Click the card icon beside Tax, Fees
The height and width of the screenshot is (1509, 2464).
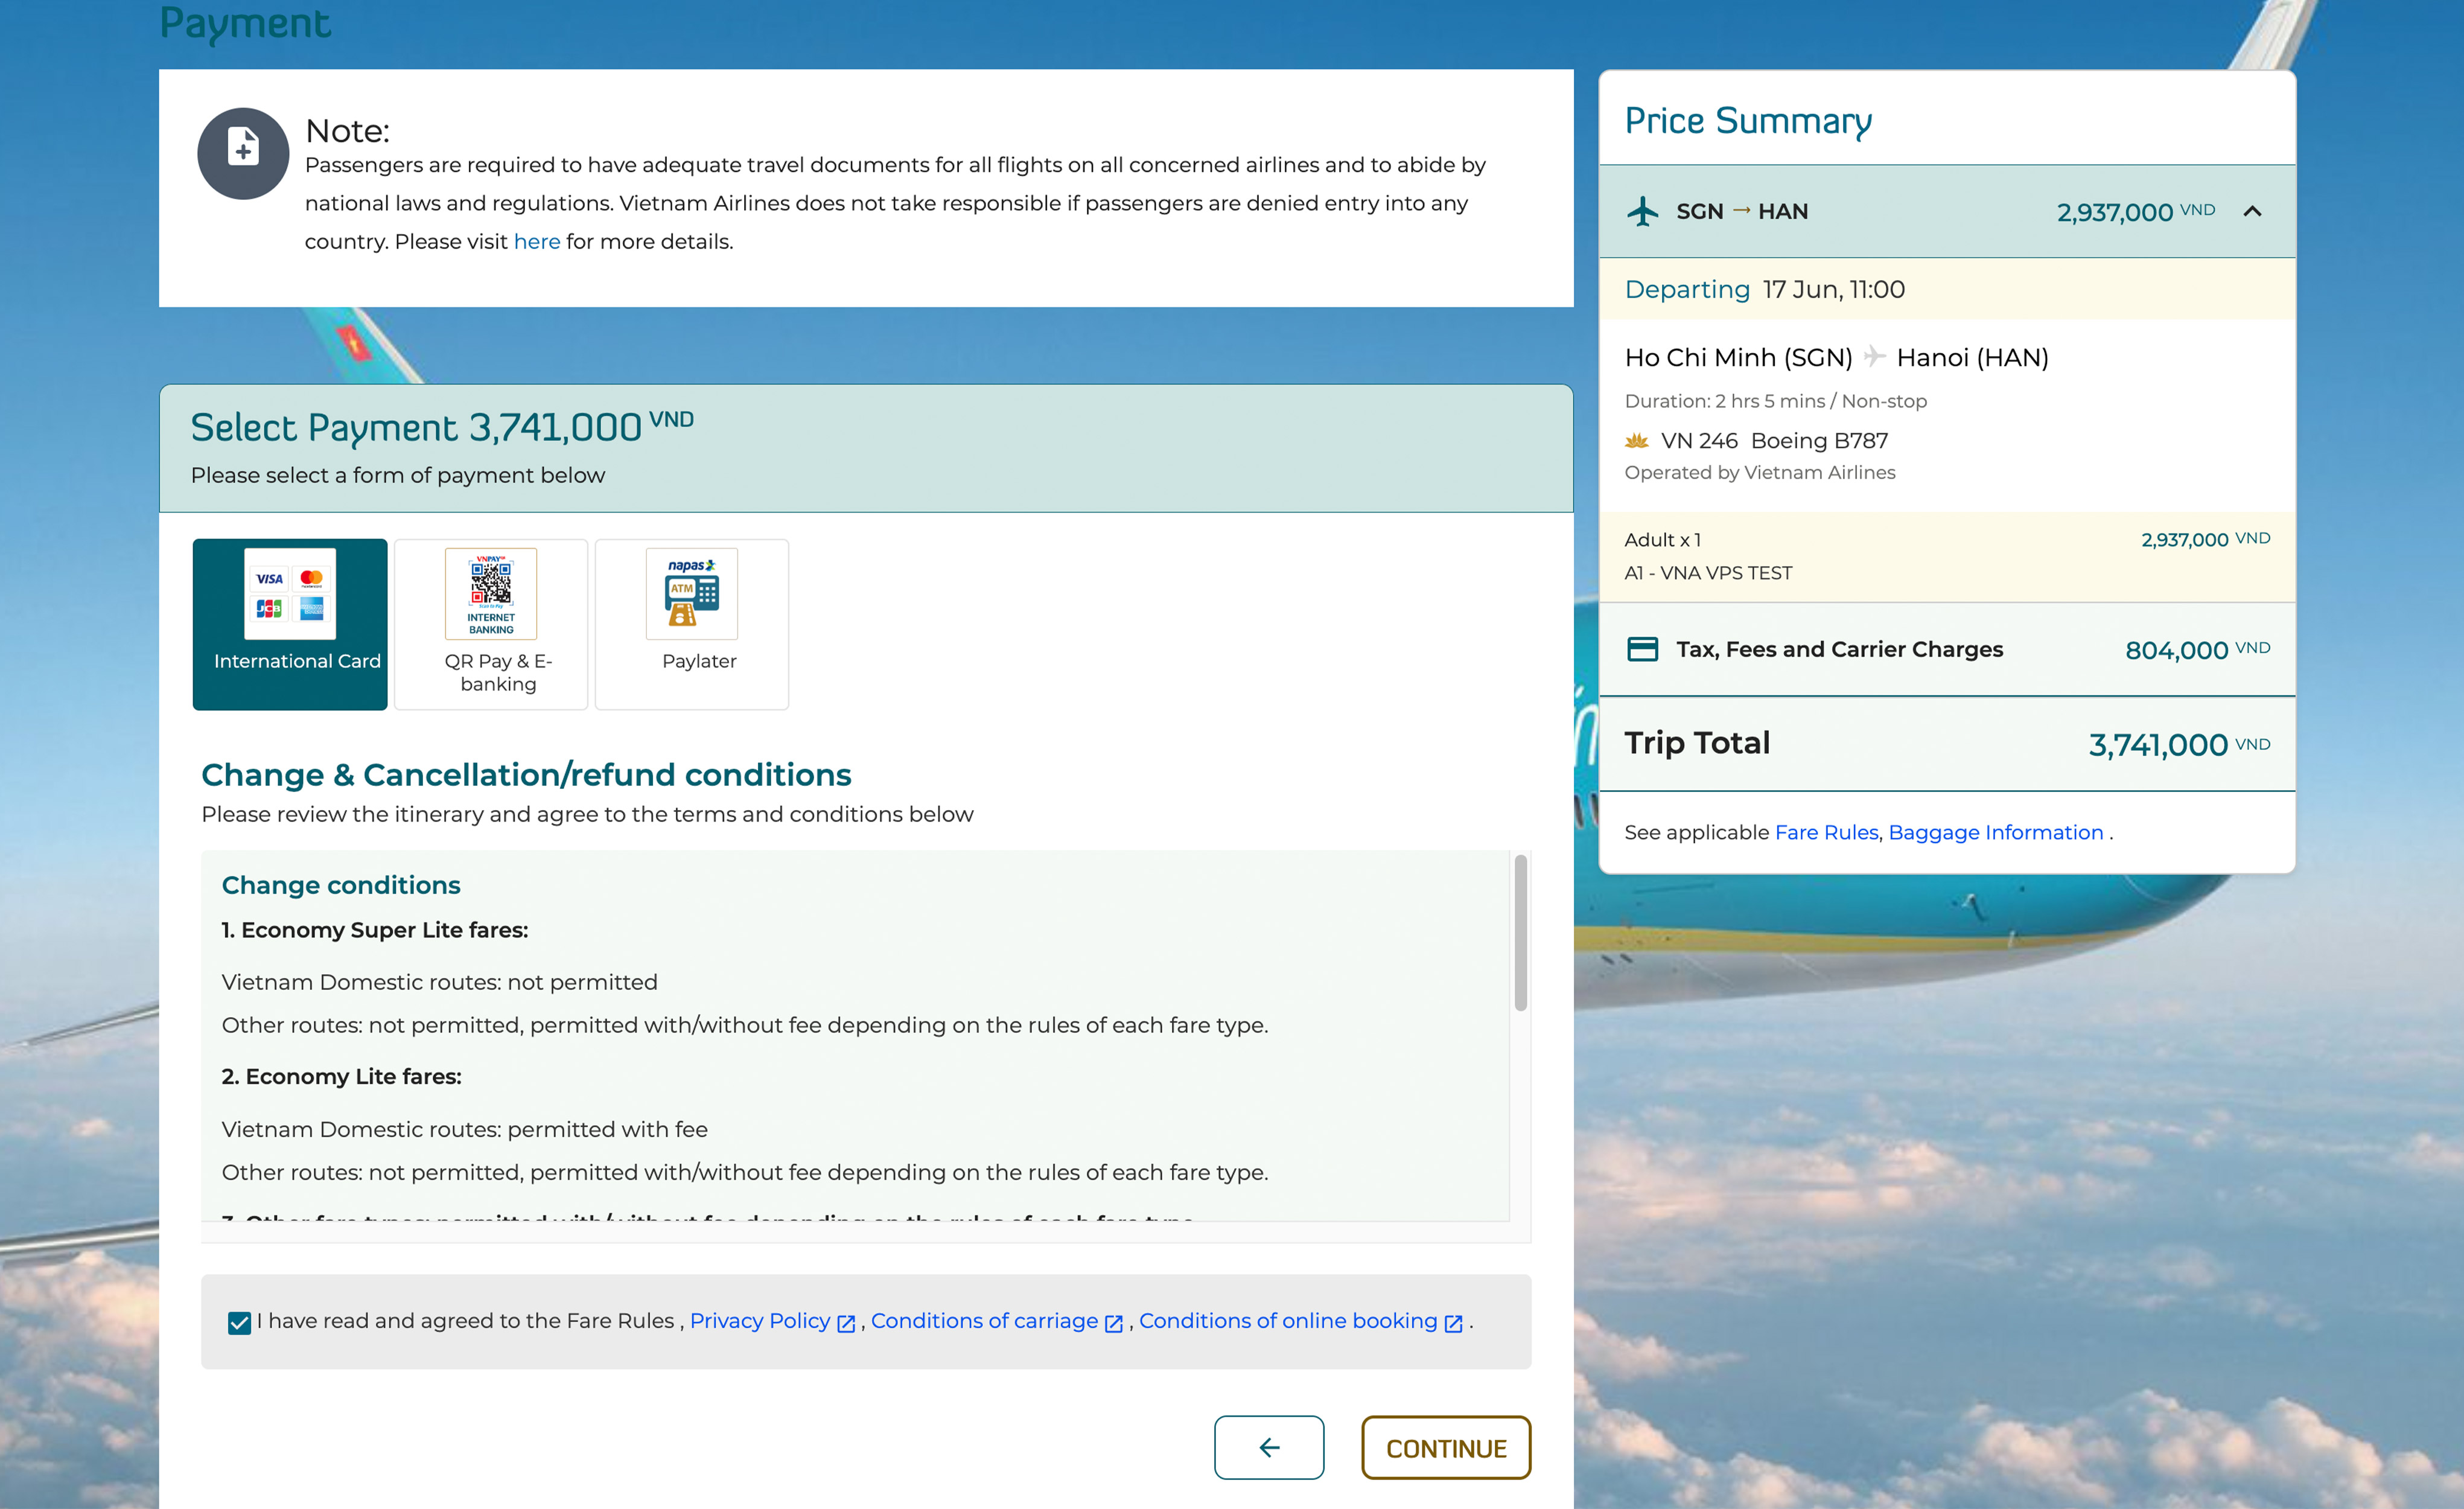[x=1642, y=649]
